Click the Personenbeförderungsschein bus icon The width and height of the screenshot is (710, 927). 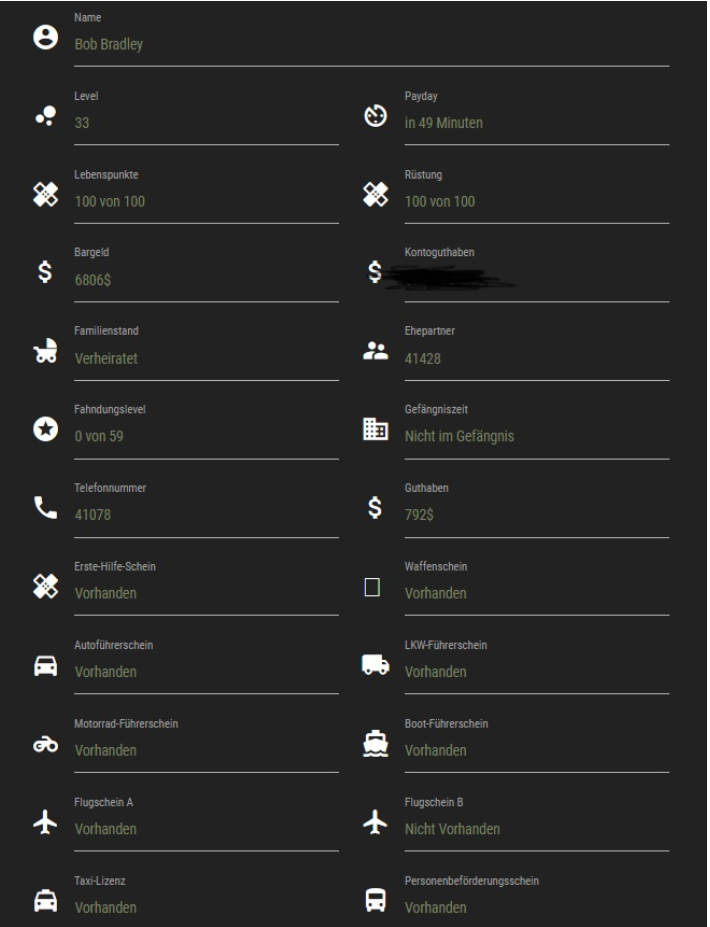[x=375, y=902]
